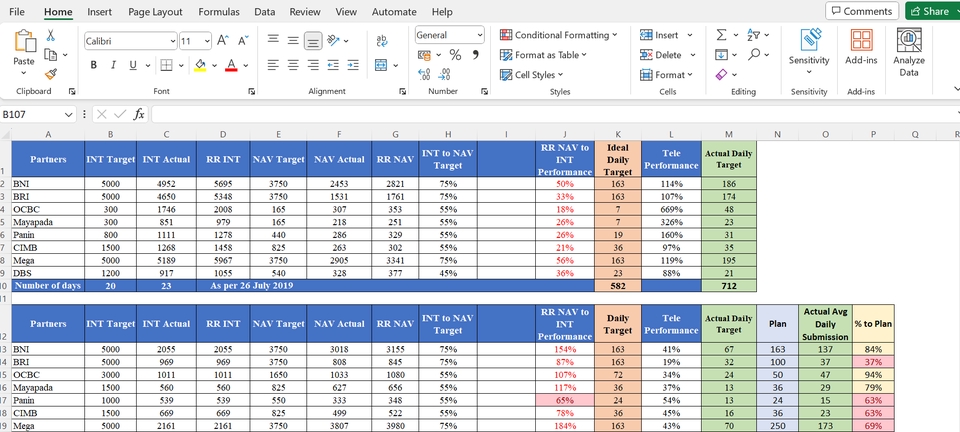Viewport: 960px width, 432px height.
Task: Click the Clear eraser icon
Action: click(721, 75)
